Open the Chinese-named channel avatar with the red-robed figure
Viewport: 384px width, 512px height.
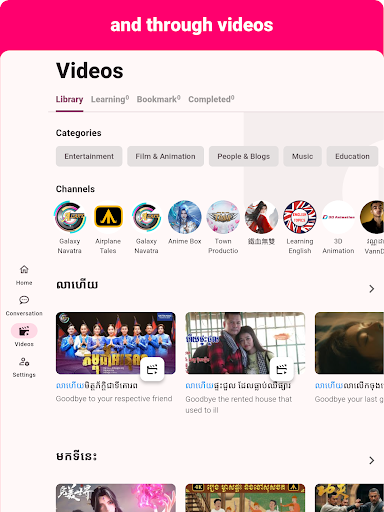pos(261,217)
